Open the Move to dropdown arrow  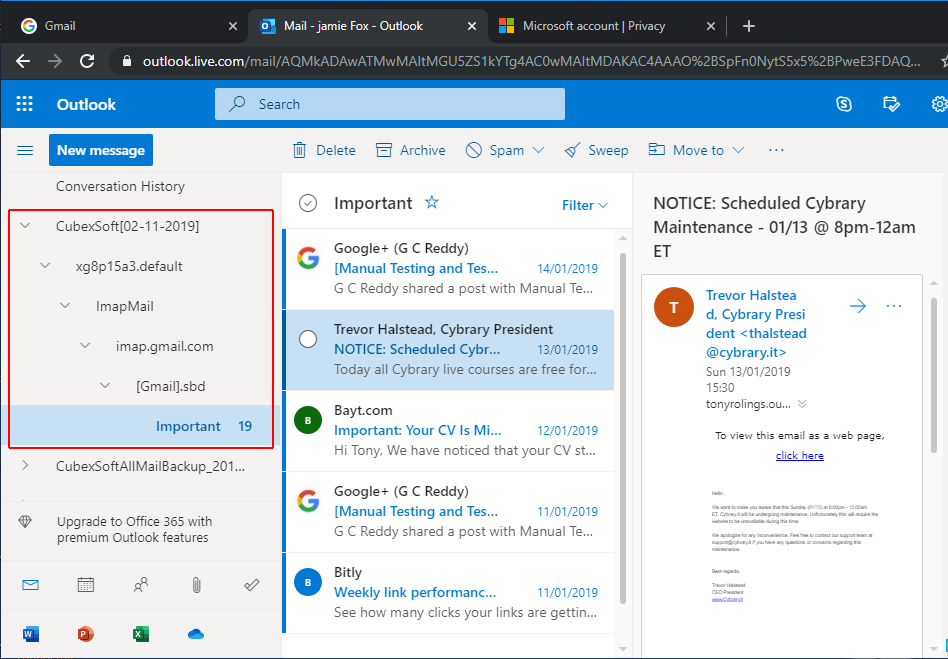738,150
